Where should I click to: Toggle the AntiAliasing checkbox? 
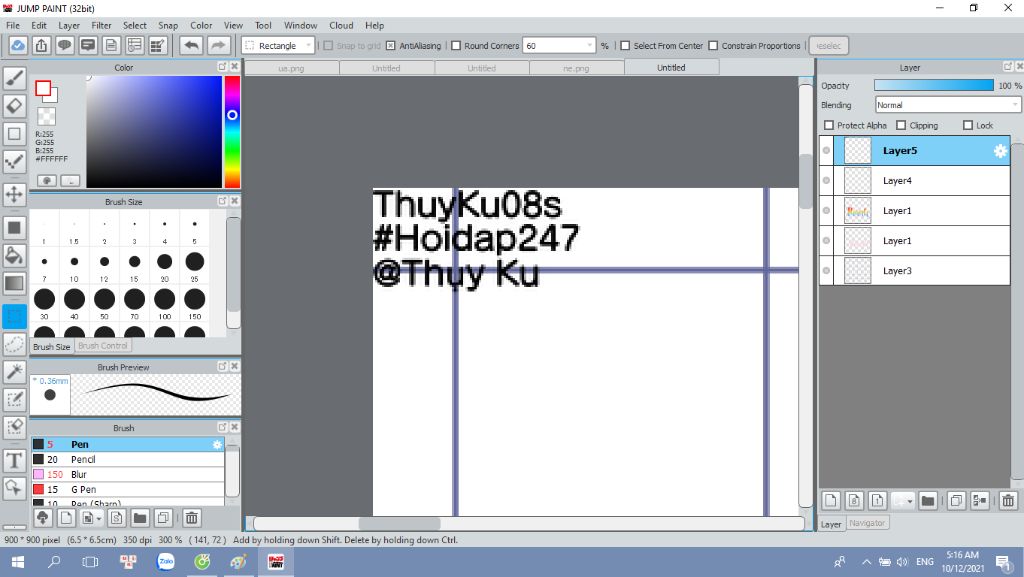[391, 46]
